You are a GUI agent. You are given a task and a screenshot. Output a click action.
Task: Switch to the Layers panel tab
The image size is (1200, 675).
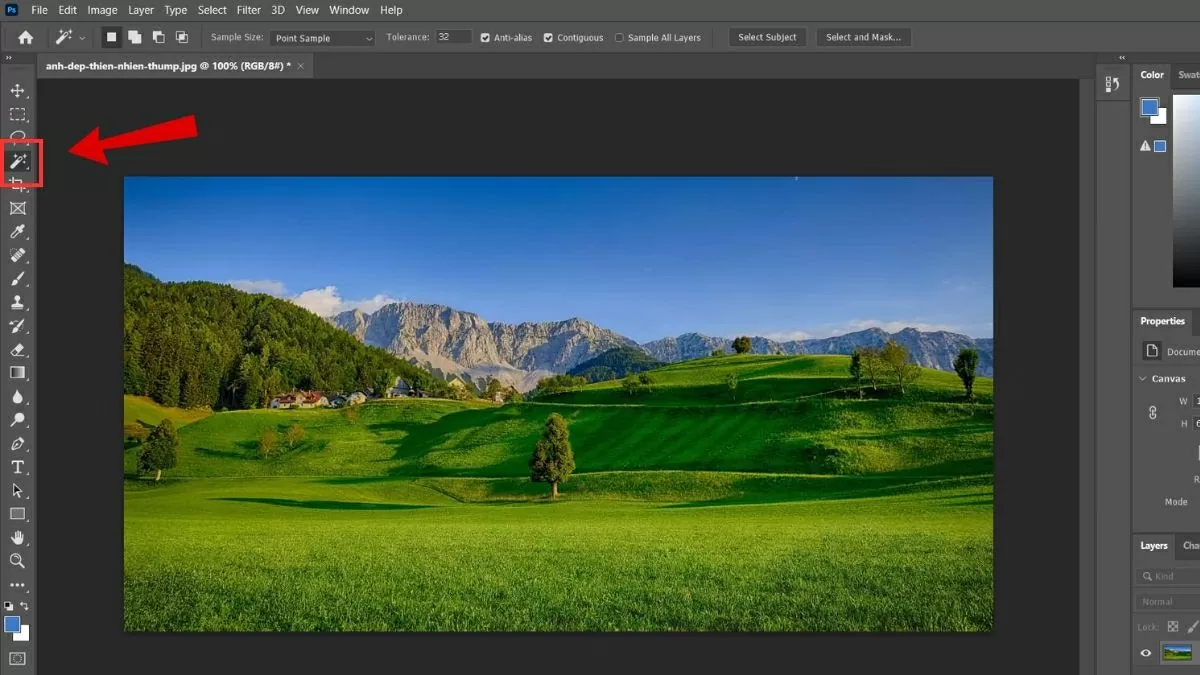click(1154, 546)
